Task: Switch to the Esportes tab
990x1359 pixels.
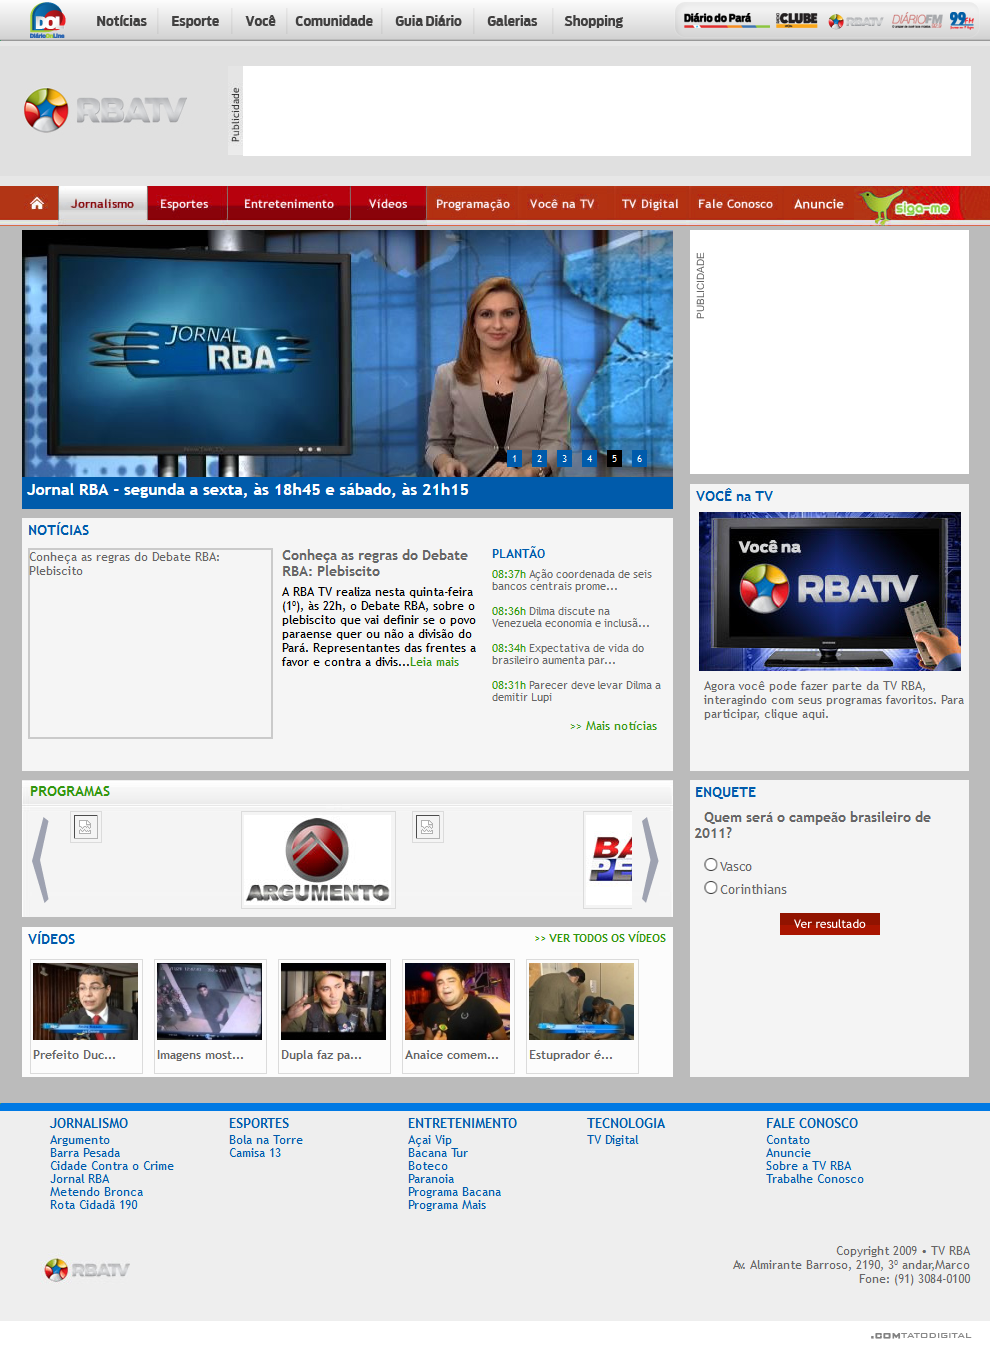Action: pyautogui.click(x=184, y=204)
